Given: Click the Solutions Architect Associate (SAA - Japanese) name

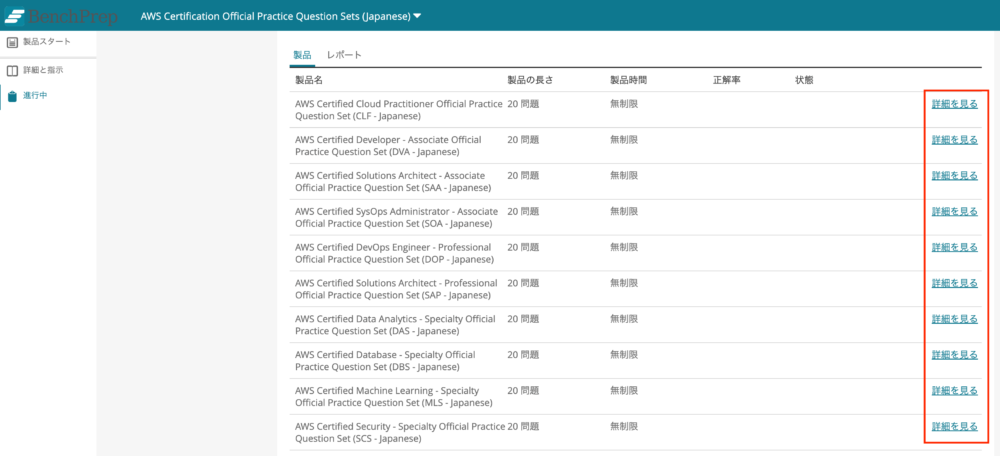Looking at the screenshot, I should [x=393, y=181].
